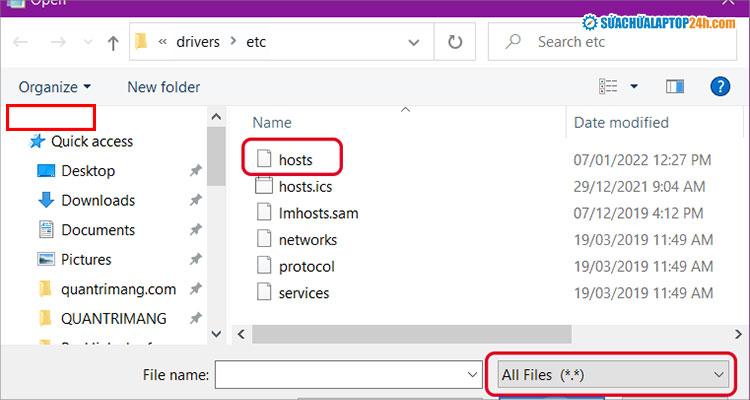The image size is (750, 400).
Task: Click the horizontal scrollbar thumb
Action: click(411, 334)
